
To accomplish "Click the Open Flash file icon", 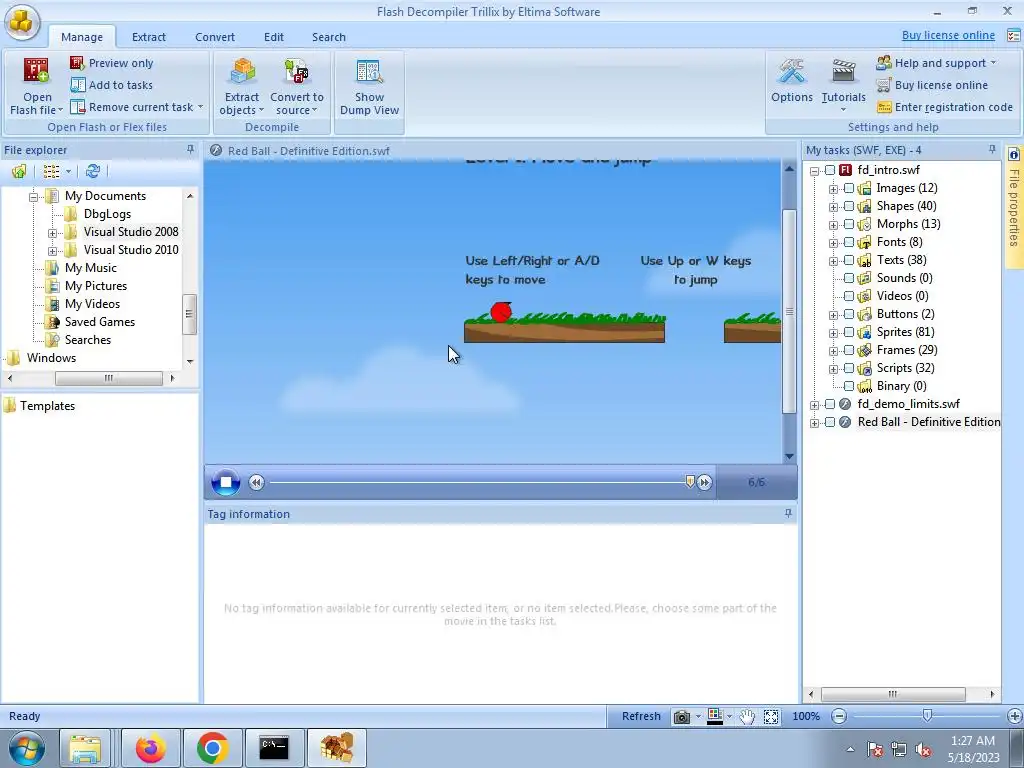I will click(36, 71).
